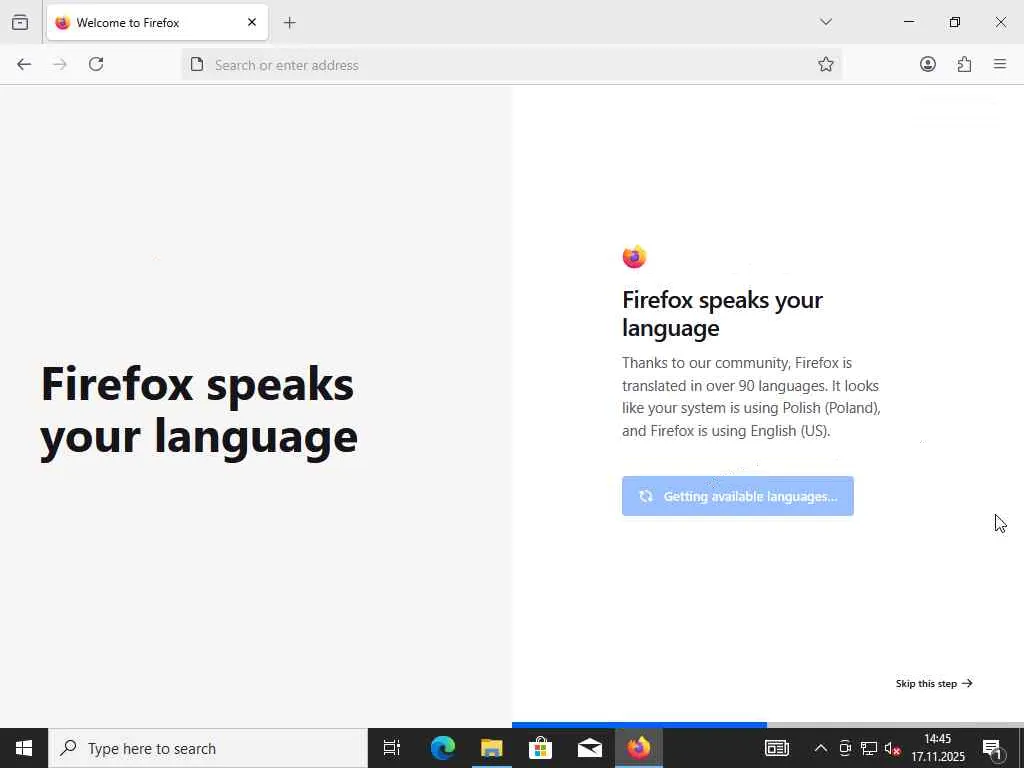Screen dimensions: 1024x768
Task: Click the small heading 'Firefox speaks your language'
Action: 722,313
